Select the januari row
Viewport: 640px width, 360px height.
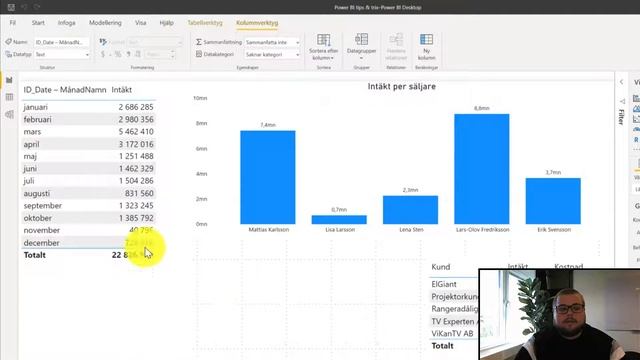pos(89,107)
